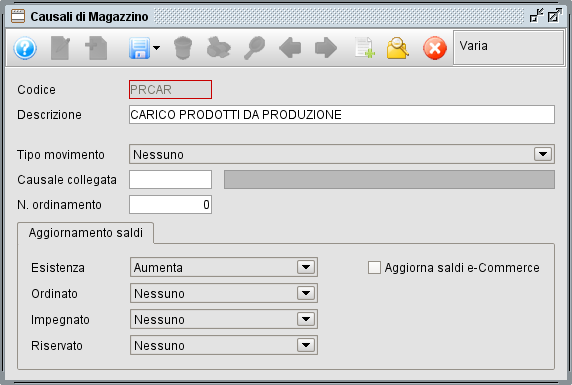Click the print icon in the toolbar

[x=219, y=48]
